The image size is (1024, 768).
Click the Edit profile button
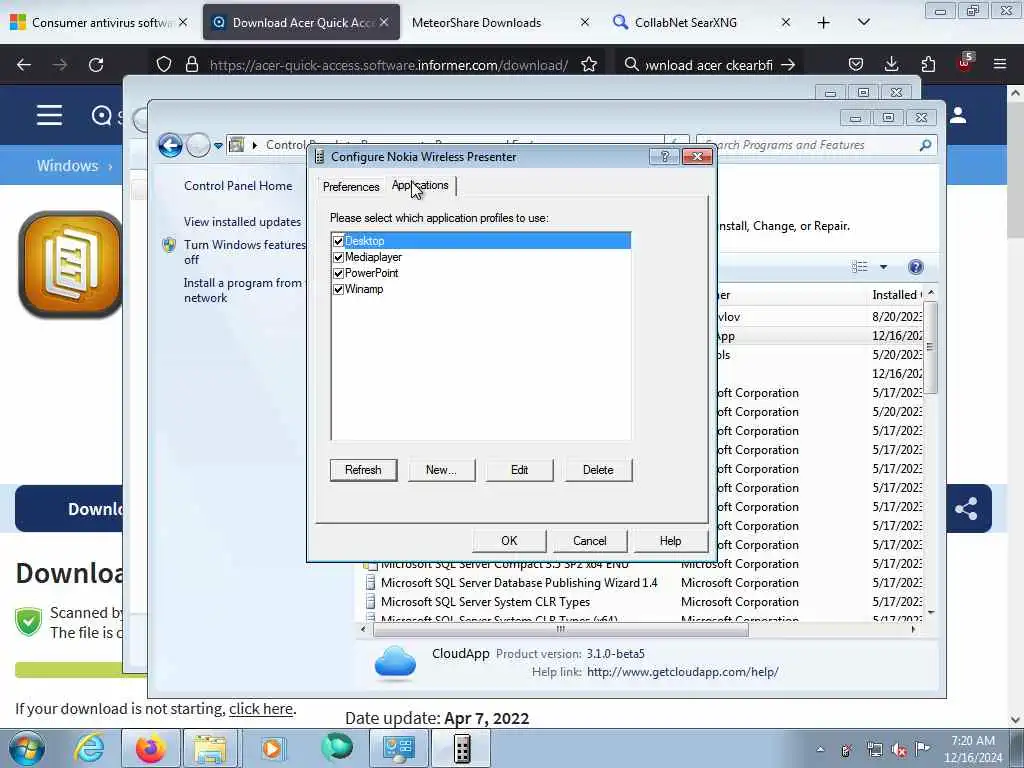[x=520, y=470]
